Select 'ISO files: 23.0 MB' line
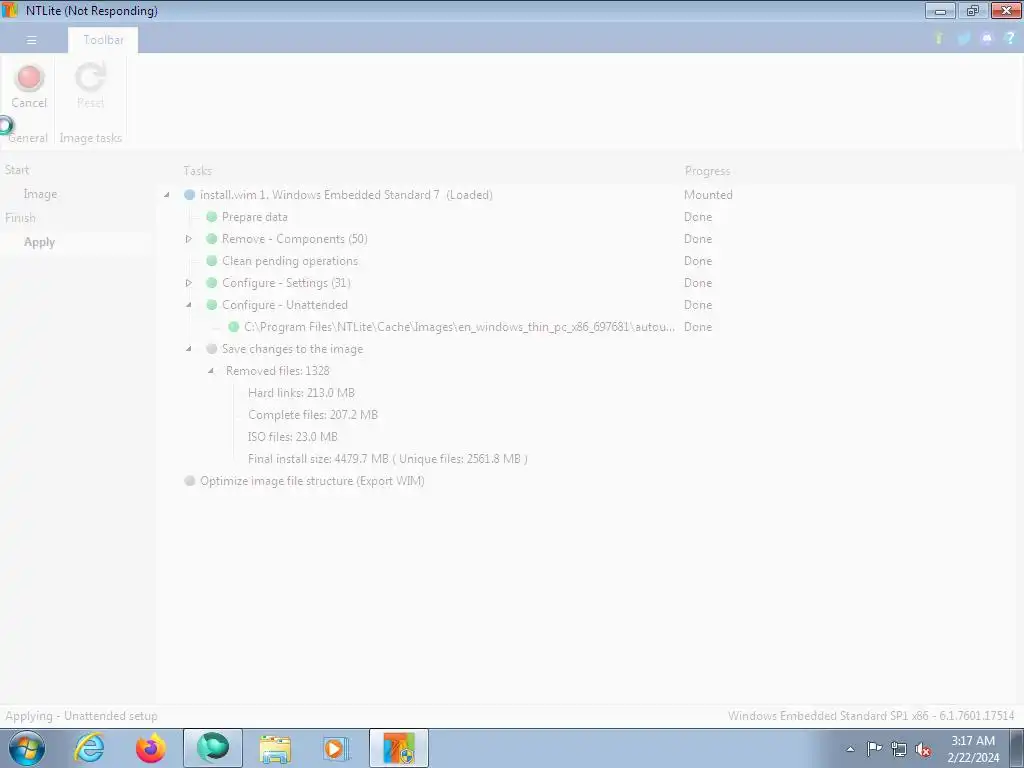Image resolution: width=1024 pixels, height=768 pixels. pos(293,437)
